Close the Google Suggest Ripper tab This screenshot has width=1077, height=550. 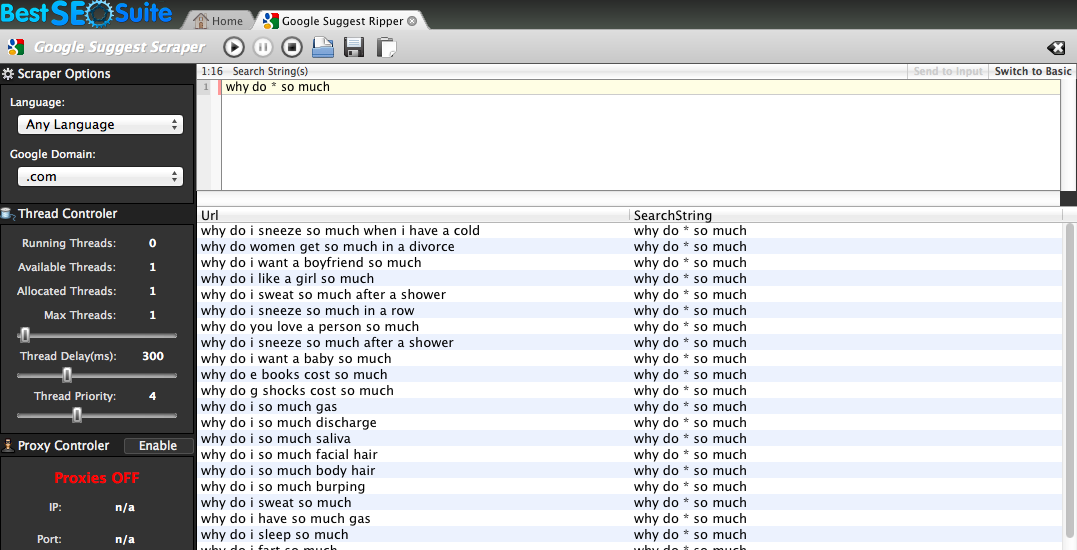412,21
